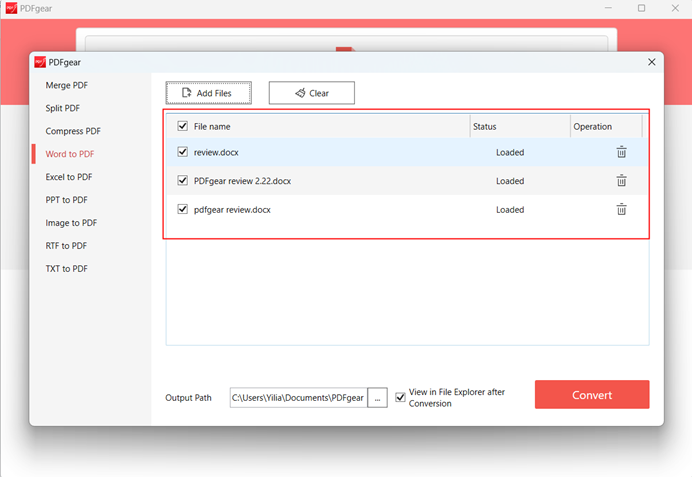Go to Excel to PDF
The image size is (692, 477).
(x=69, y=177)
